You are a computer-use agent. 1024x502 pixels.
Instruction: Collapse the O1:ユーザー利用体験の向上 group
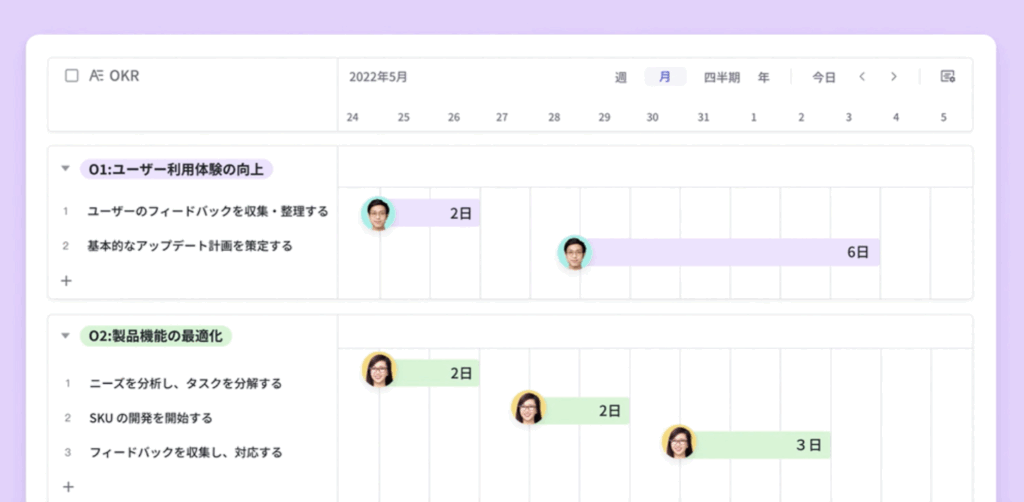click(x=65, y=170)
